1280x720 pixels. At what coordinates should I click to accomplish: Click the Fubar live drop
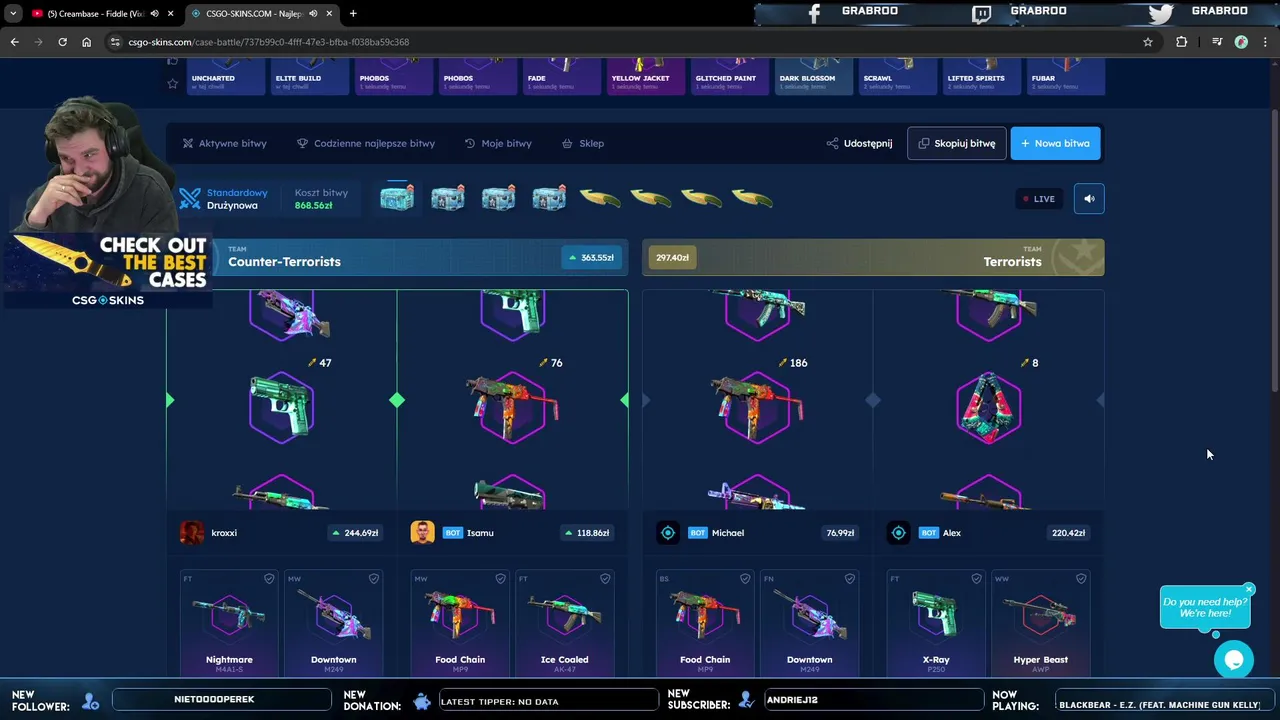(x=1066, y=77)
